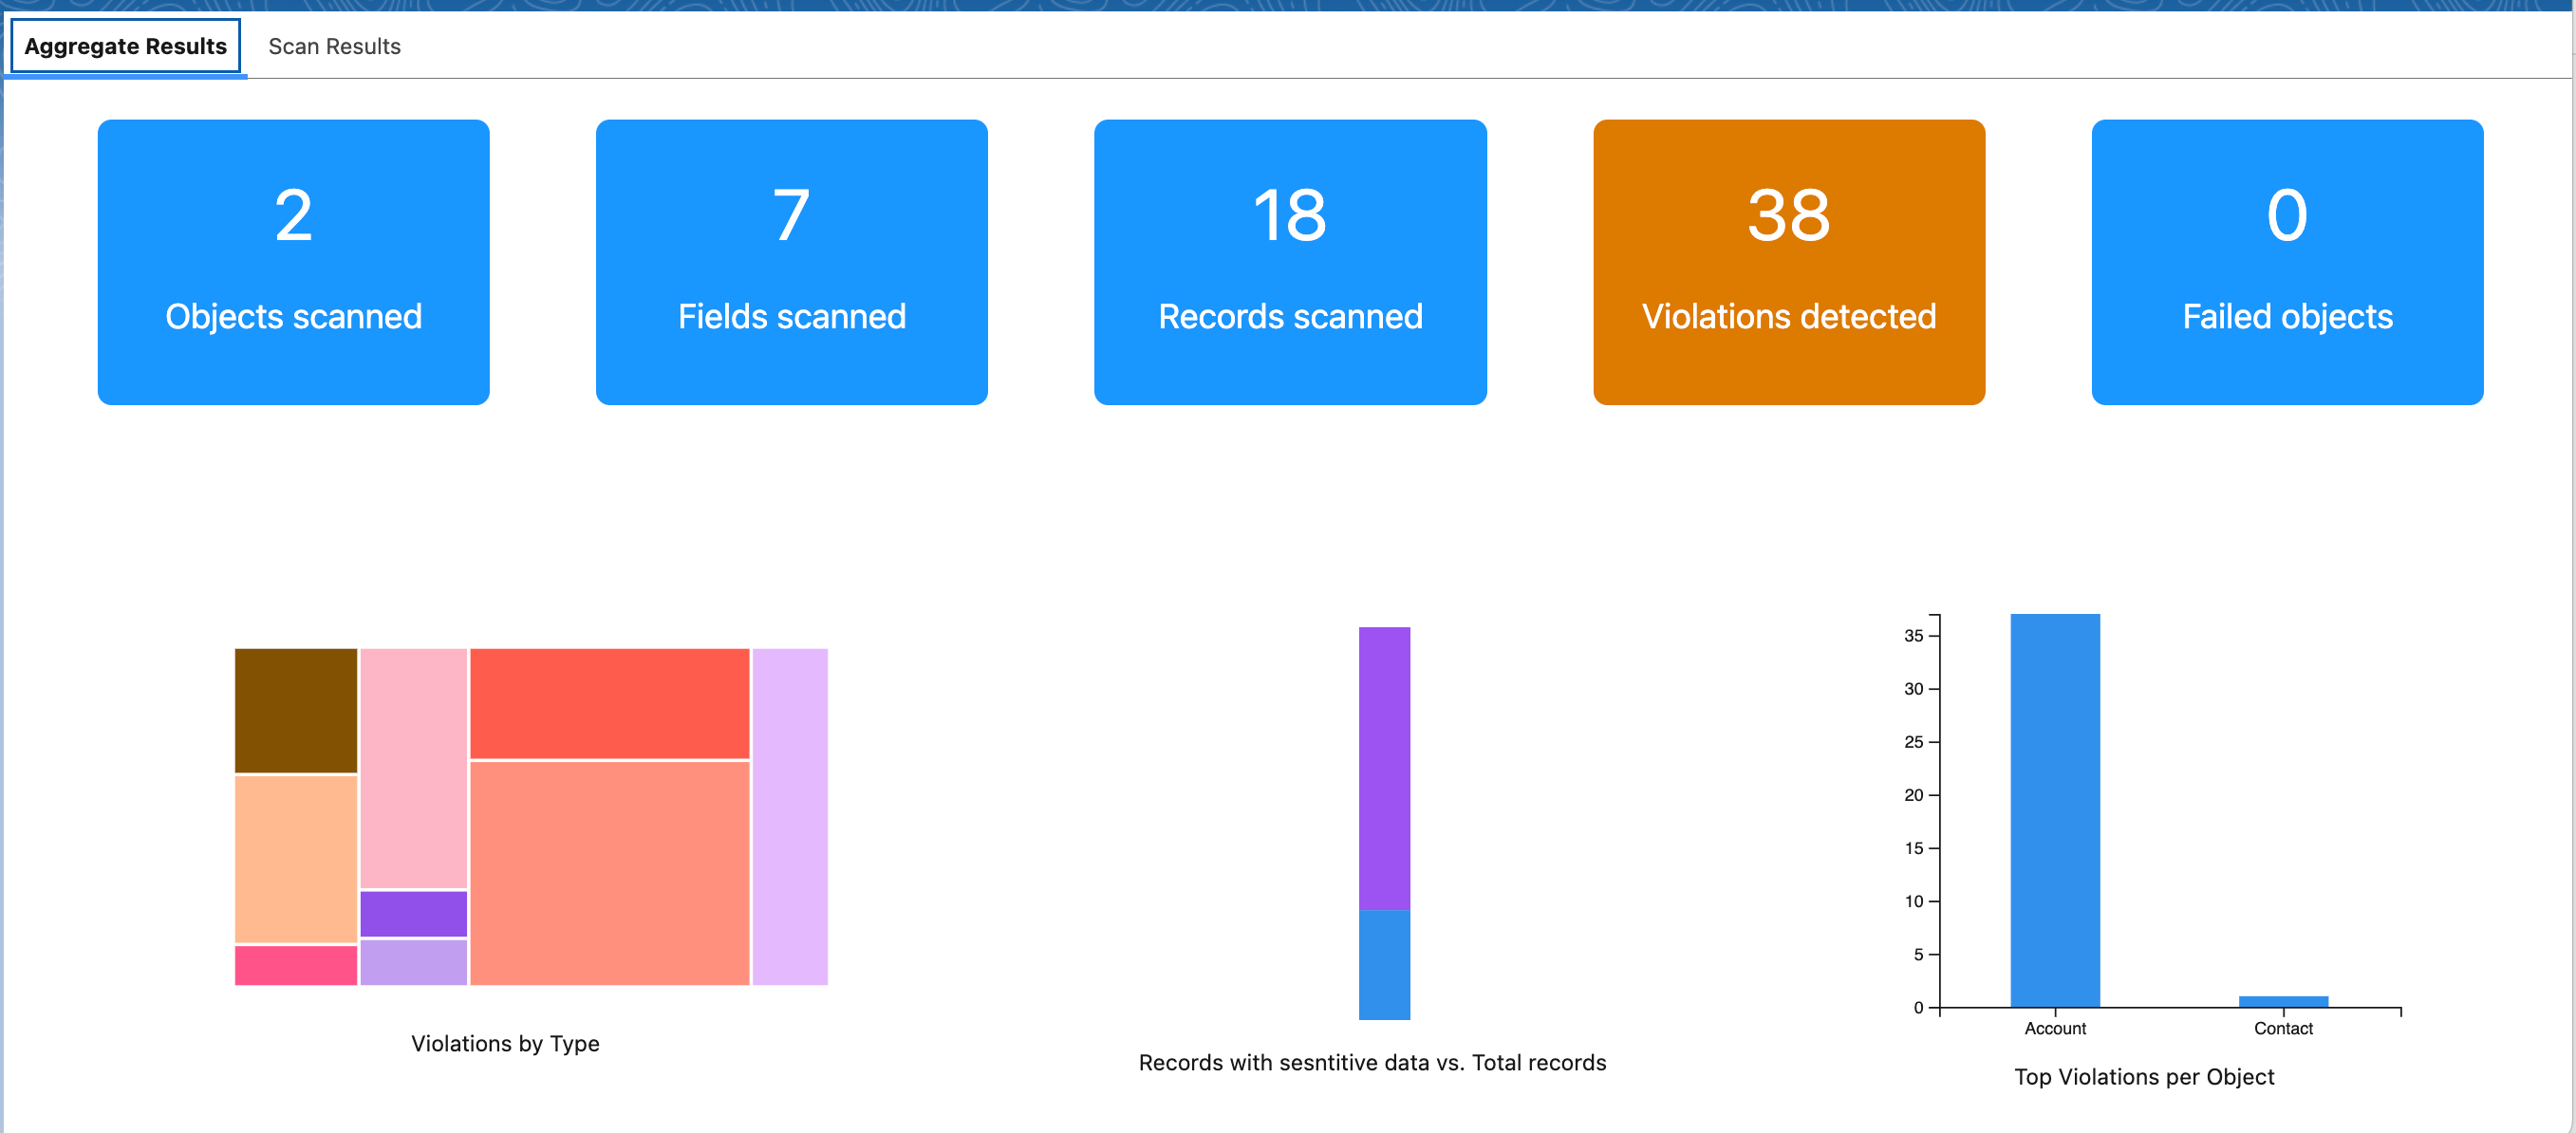The image size is (2576, 1133).
Task: Click the bright red treemap block
Action: (609, 703)
